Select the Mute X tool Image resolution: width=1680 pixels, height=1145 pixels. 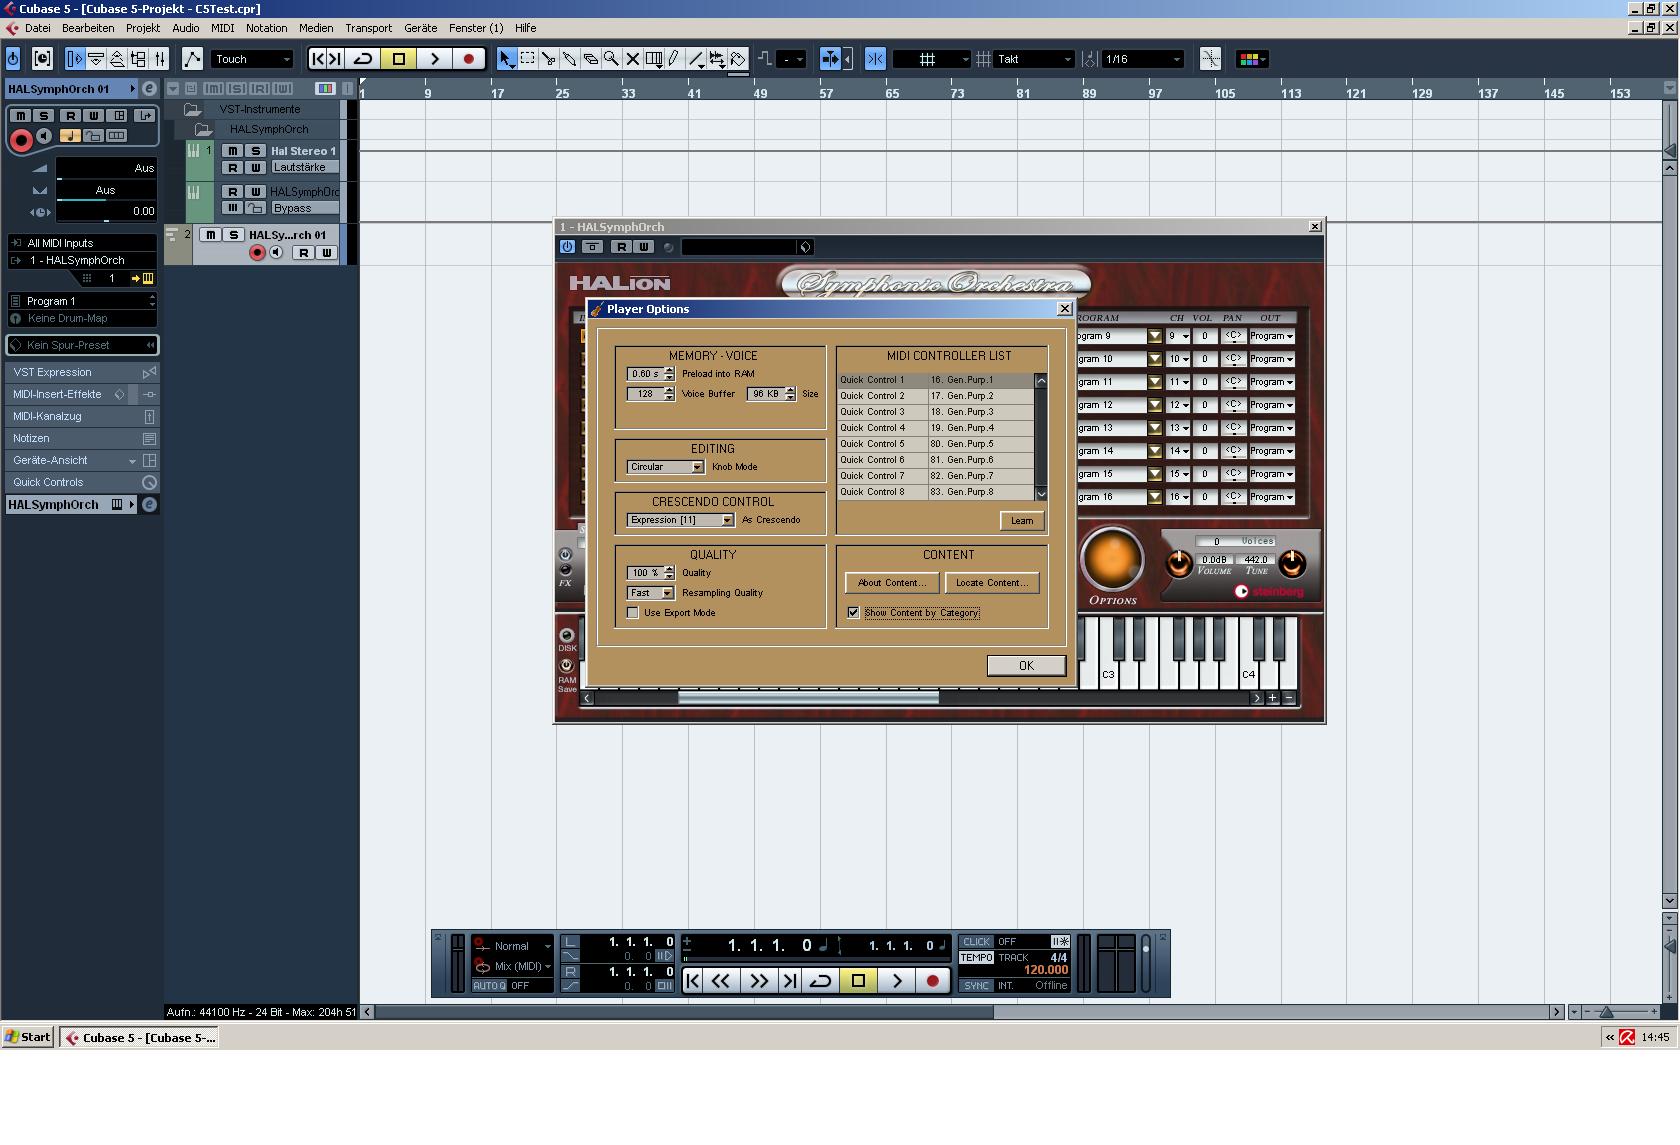coord(632,59)
